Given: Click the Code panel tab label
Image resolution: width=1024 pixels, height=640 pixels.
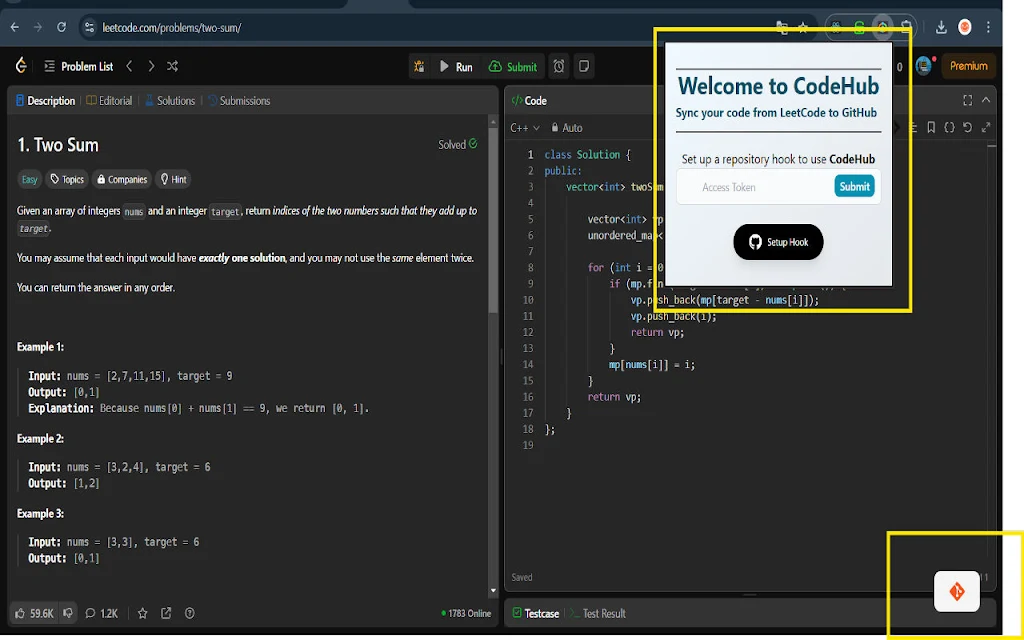Looking at the screenshot, I should [530, 101].
